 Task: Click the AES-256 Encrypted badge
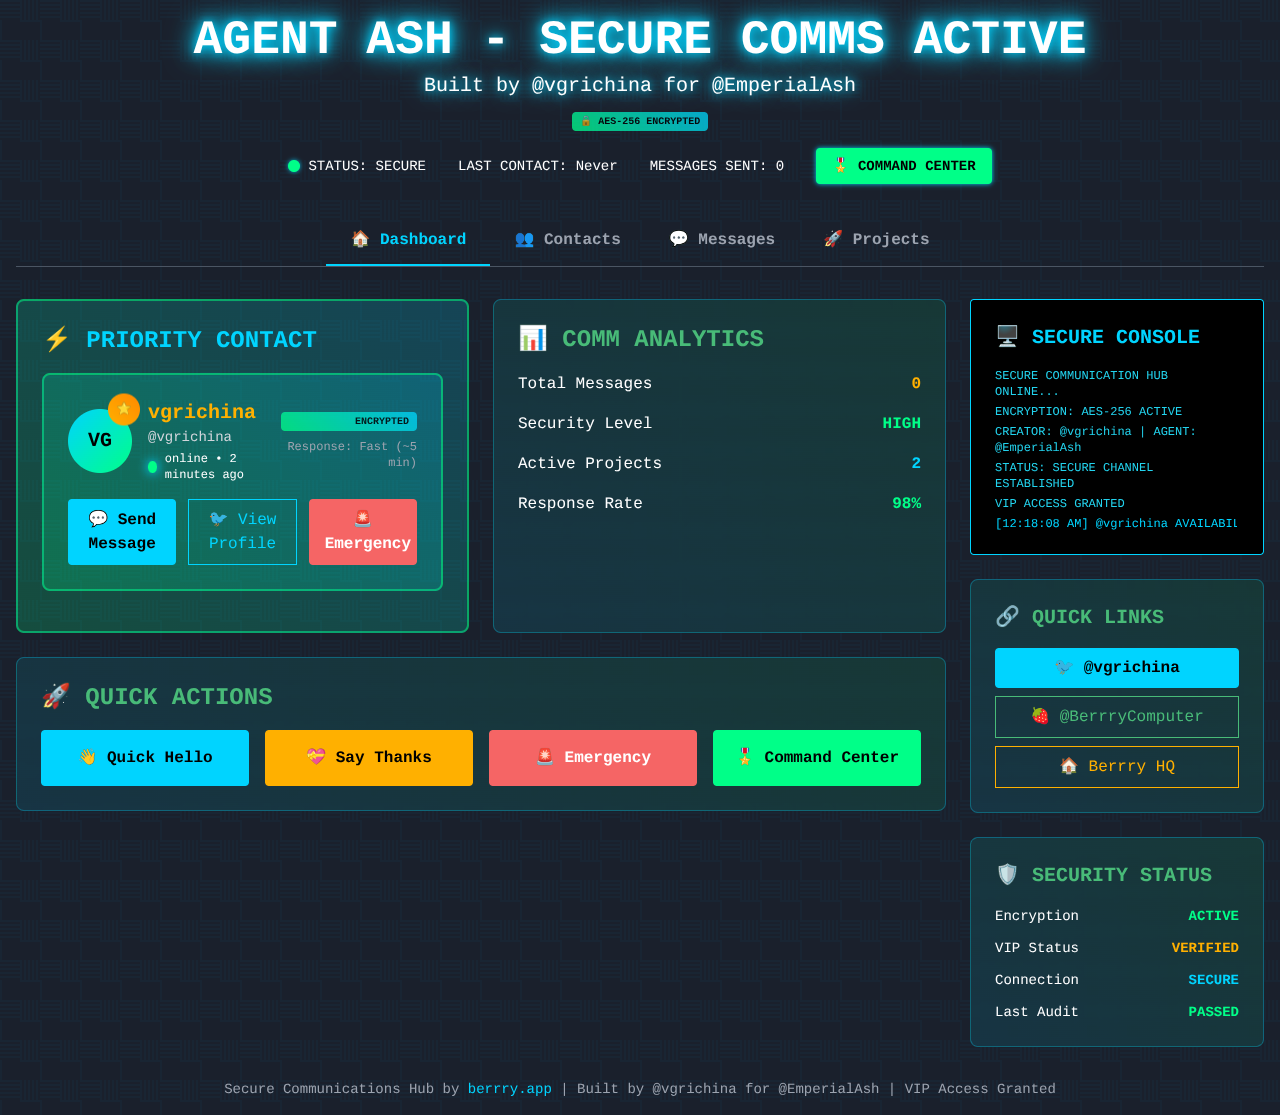click(639, 121)
